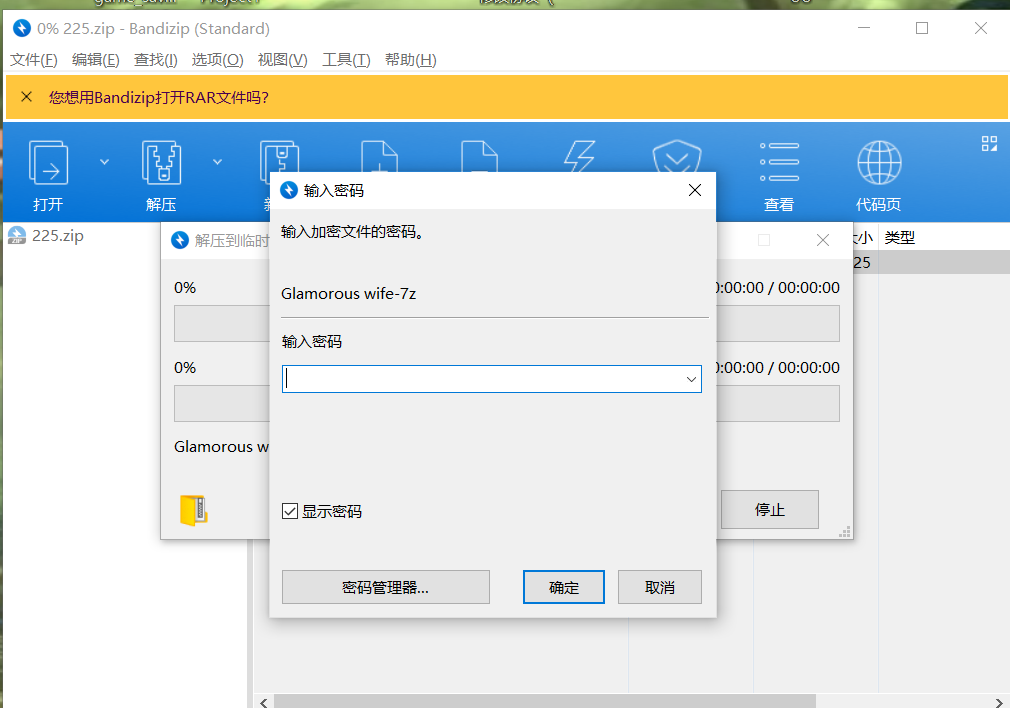Click the horizontal scrollbar thumb
The image size is (1010, 708).
click(x=545, y=702)
